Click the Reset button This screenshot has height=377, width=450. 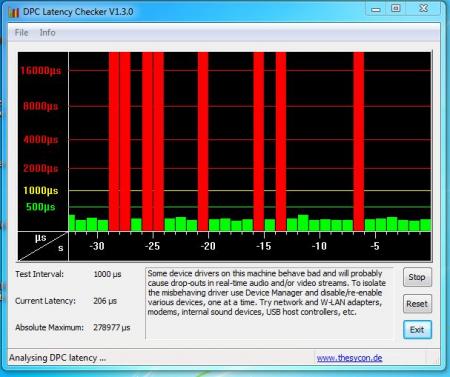coord(417,304)
